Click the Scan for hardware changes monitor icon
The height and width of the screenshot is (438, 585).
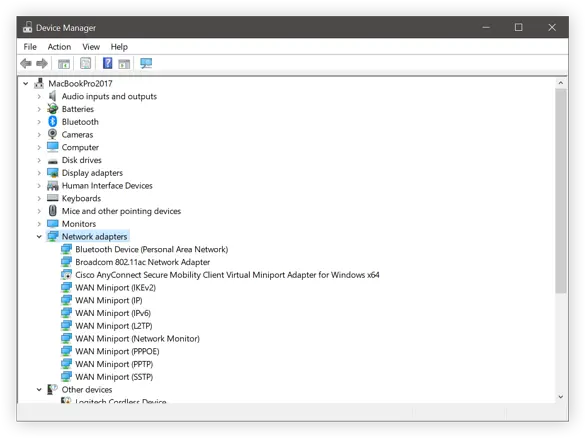coord(146,63)
